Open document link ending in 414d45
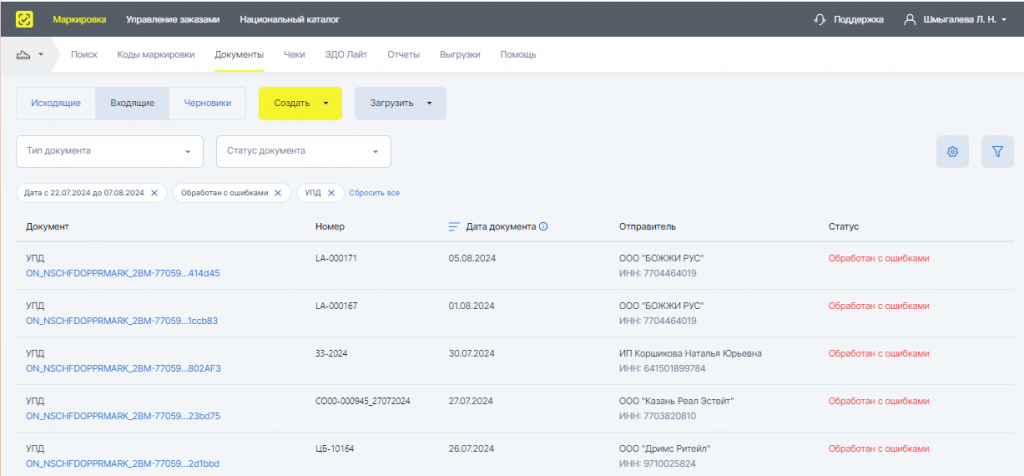This screenshot has height=476, width=1024. pos(123,273)
